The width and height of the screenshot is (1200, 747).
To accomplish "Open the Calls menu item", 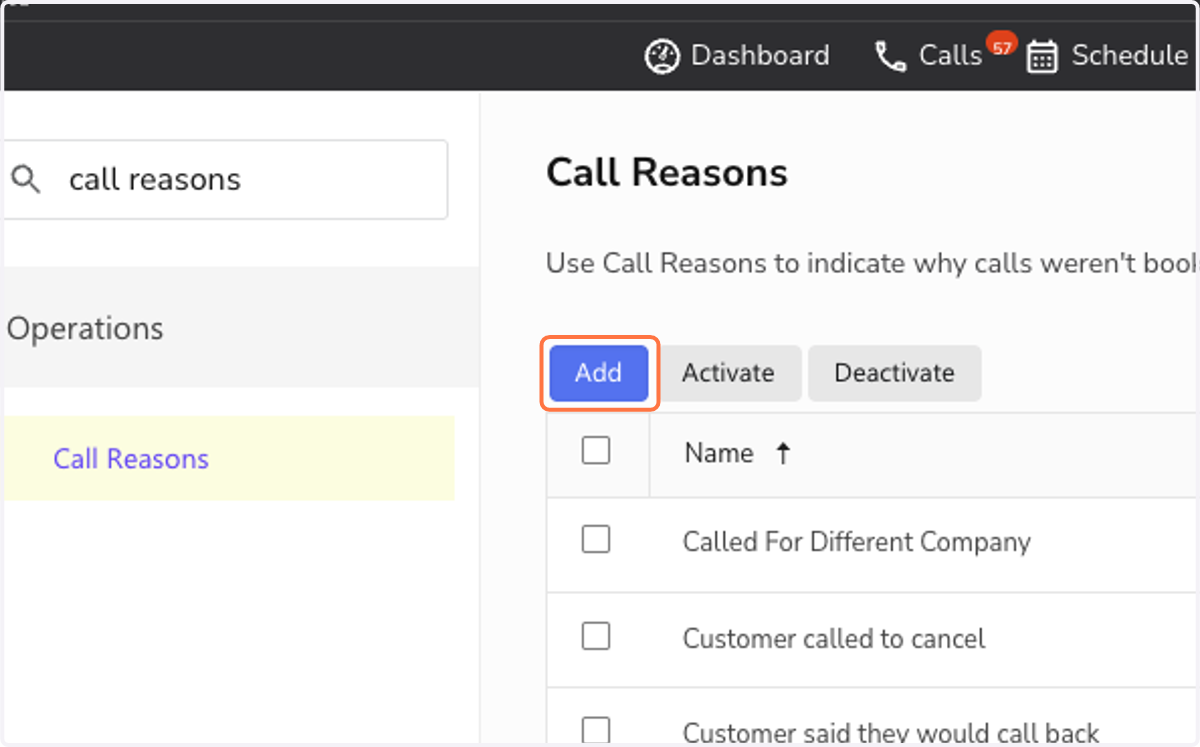I will [x=928, y=55].
